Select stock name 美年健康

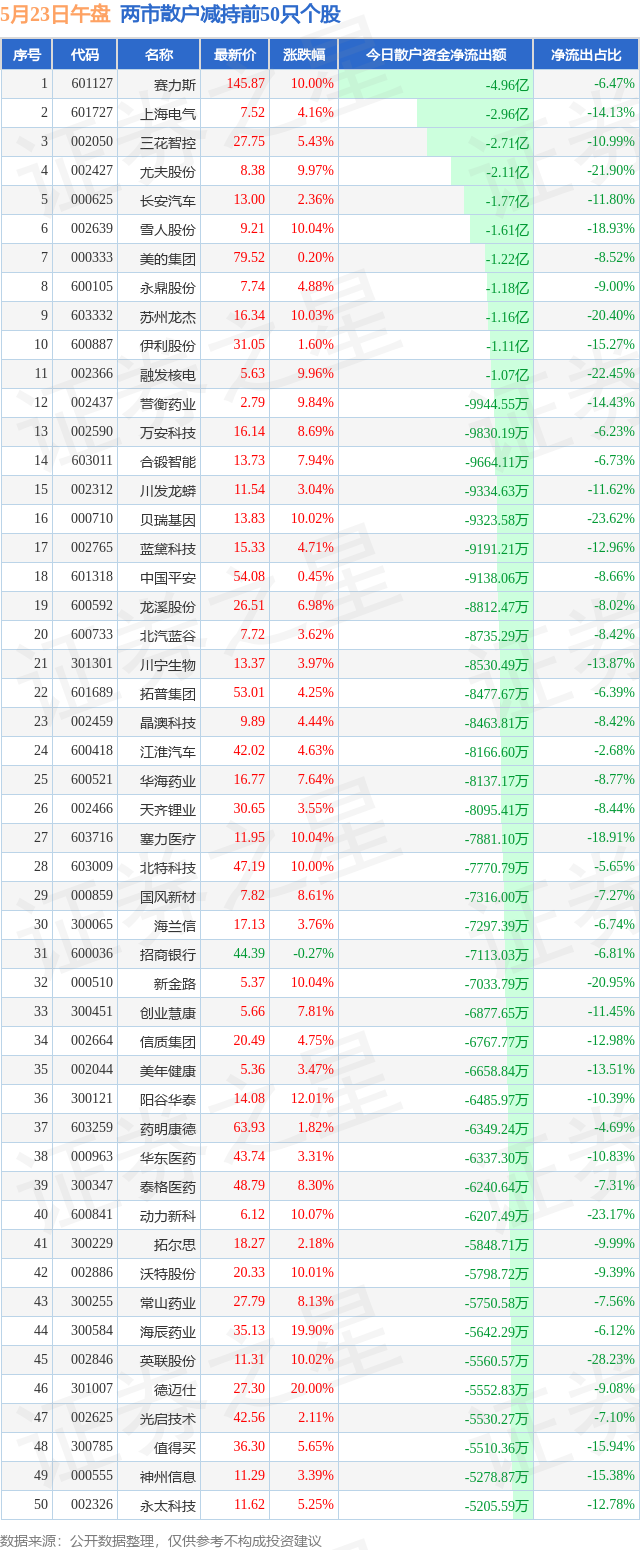tap(169, 1070)
